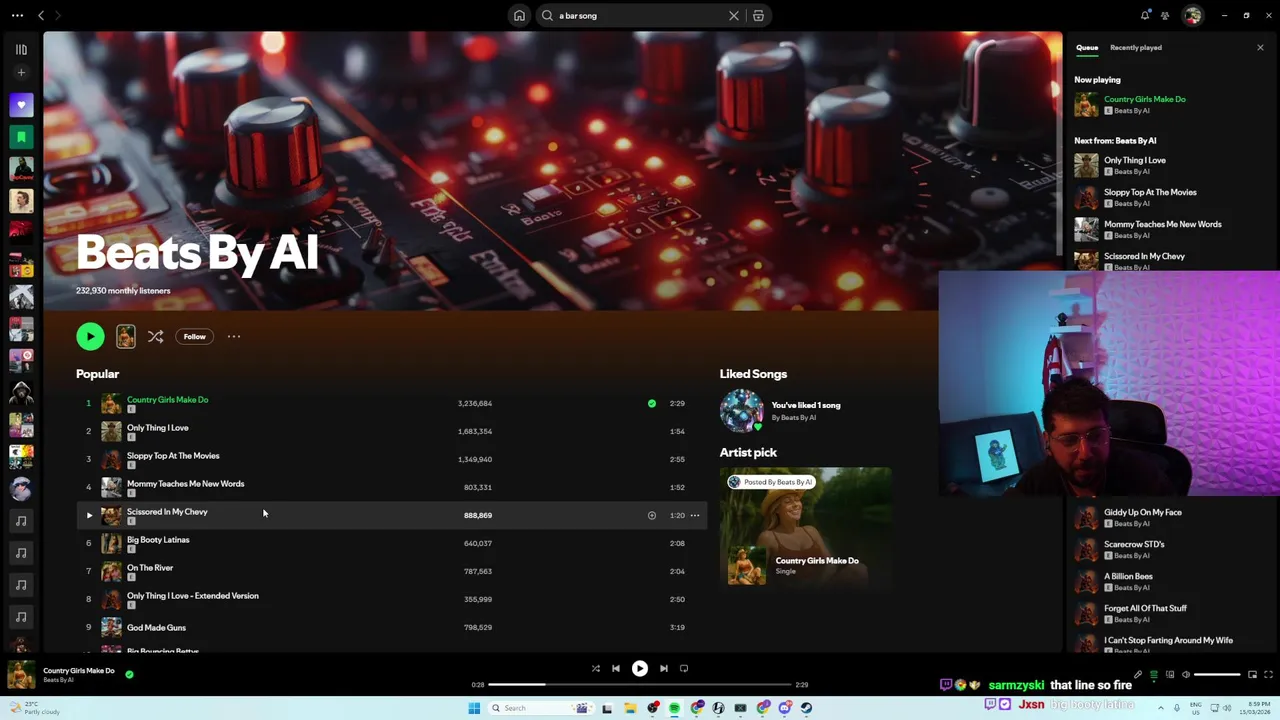Open more options for Scissored In My Chevy
1280x720 pixels.
coord(695,516)
